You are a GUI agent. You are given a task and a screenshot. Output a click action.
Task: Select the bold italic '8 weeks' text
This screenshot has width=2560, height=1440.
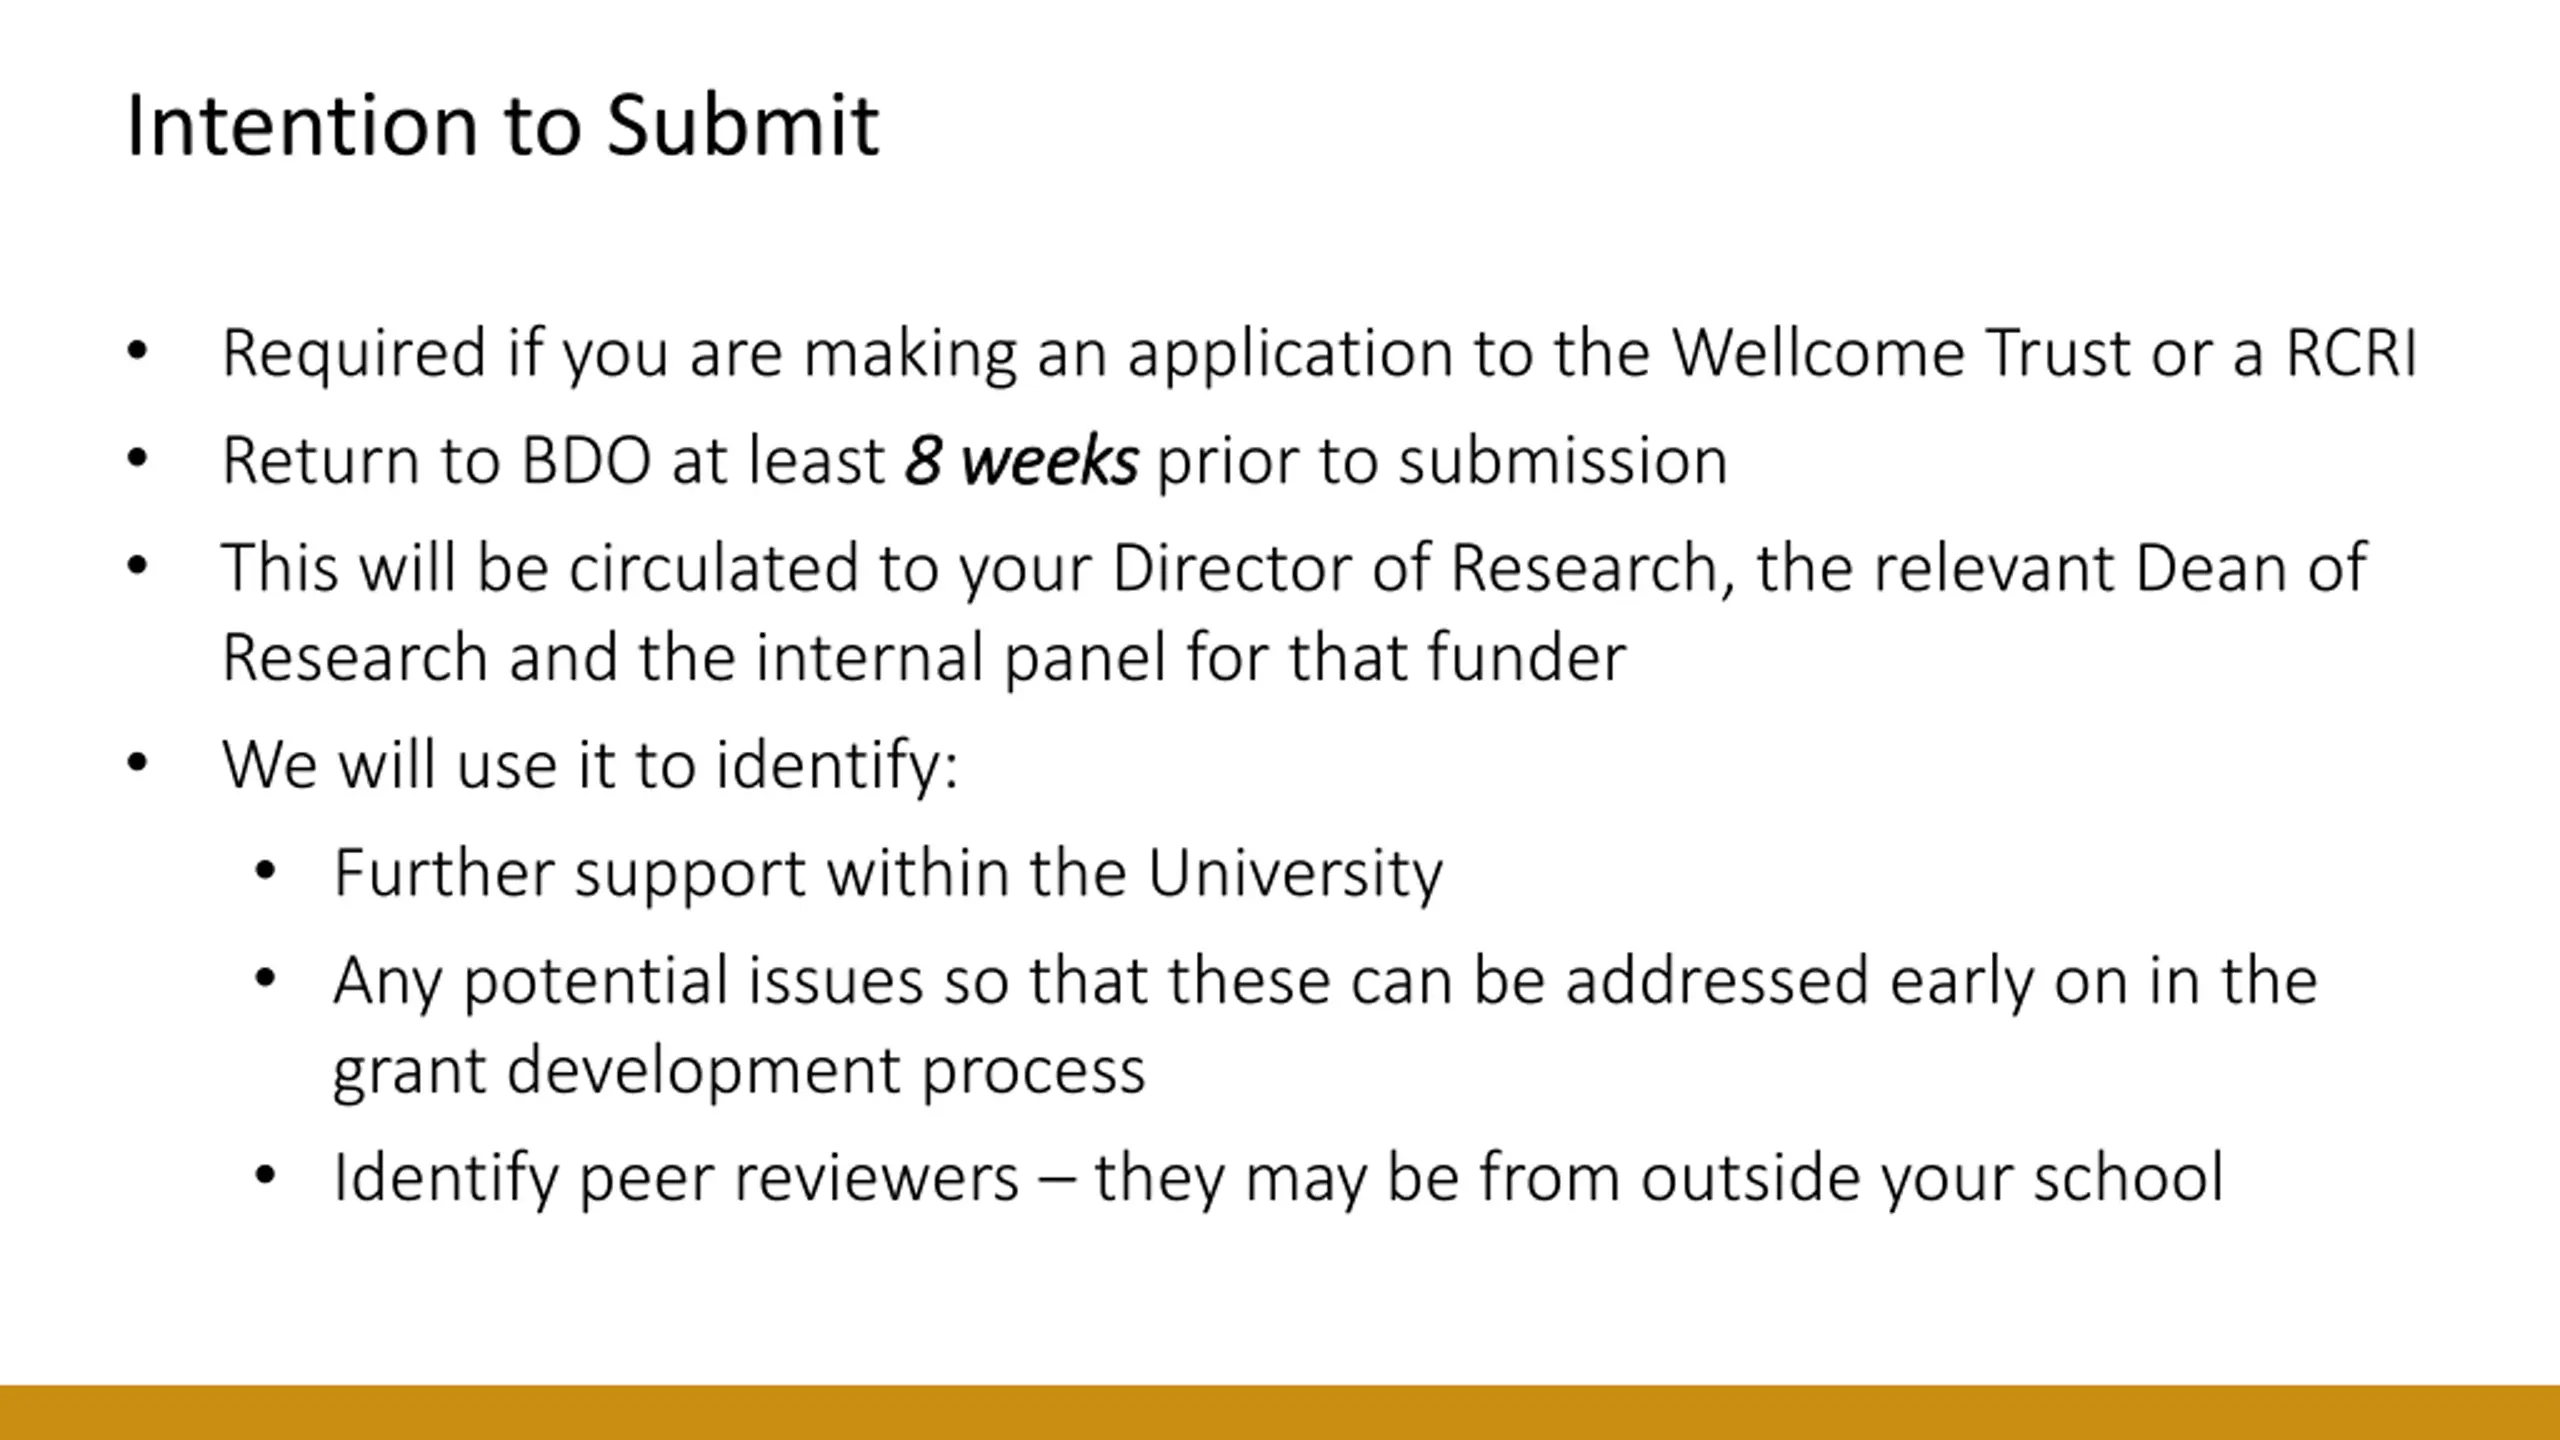point(1021,460)
